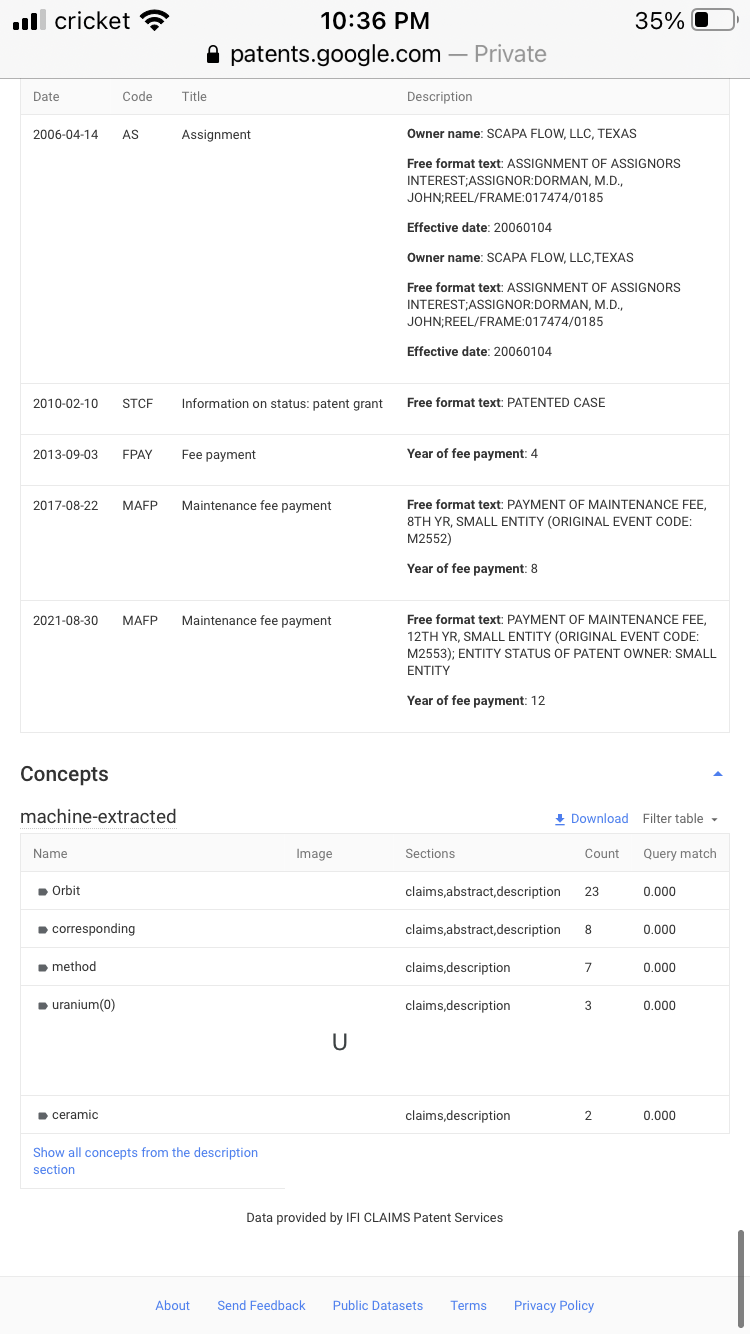Image resolution: width=750 pixels, height=1334 pixels.
Task: Tap the Query match column header
Action: pos(680,854)
